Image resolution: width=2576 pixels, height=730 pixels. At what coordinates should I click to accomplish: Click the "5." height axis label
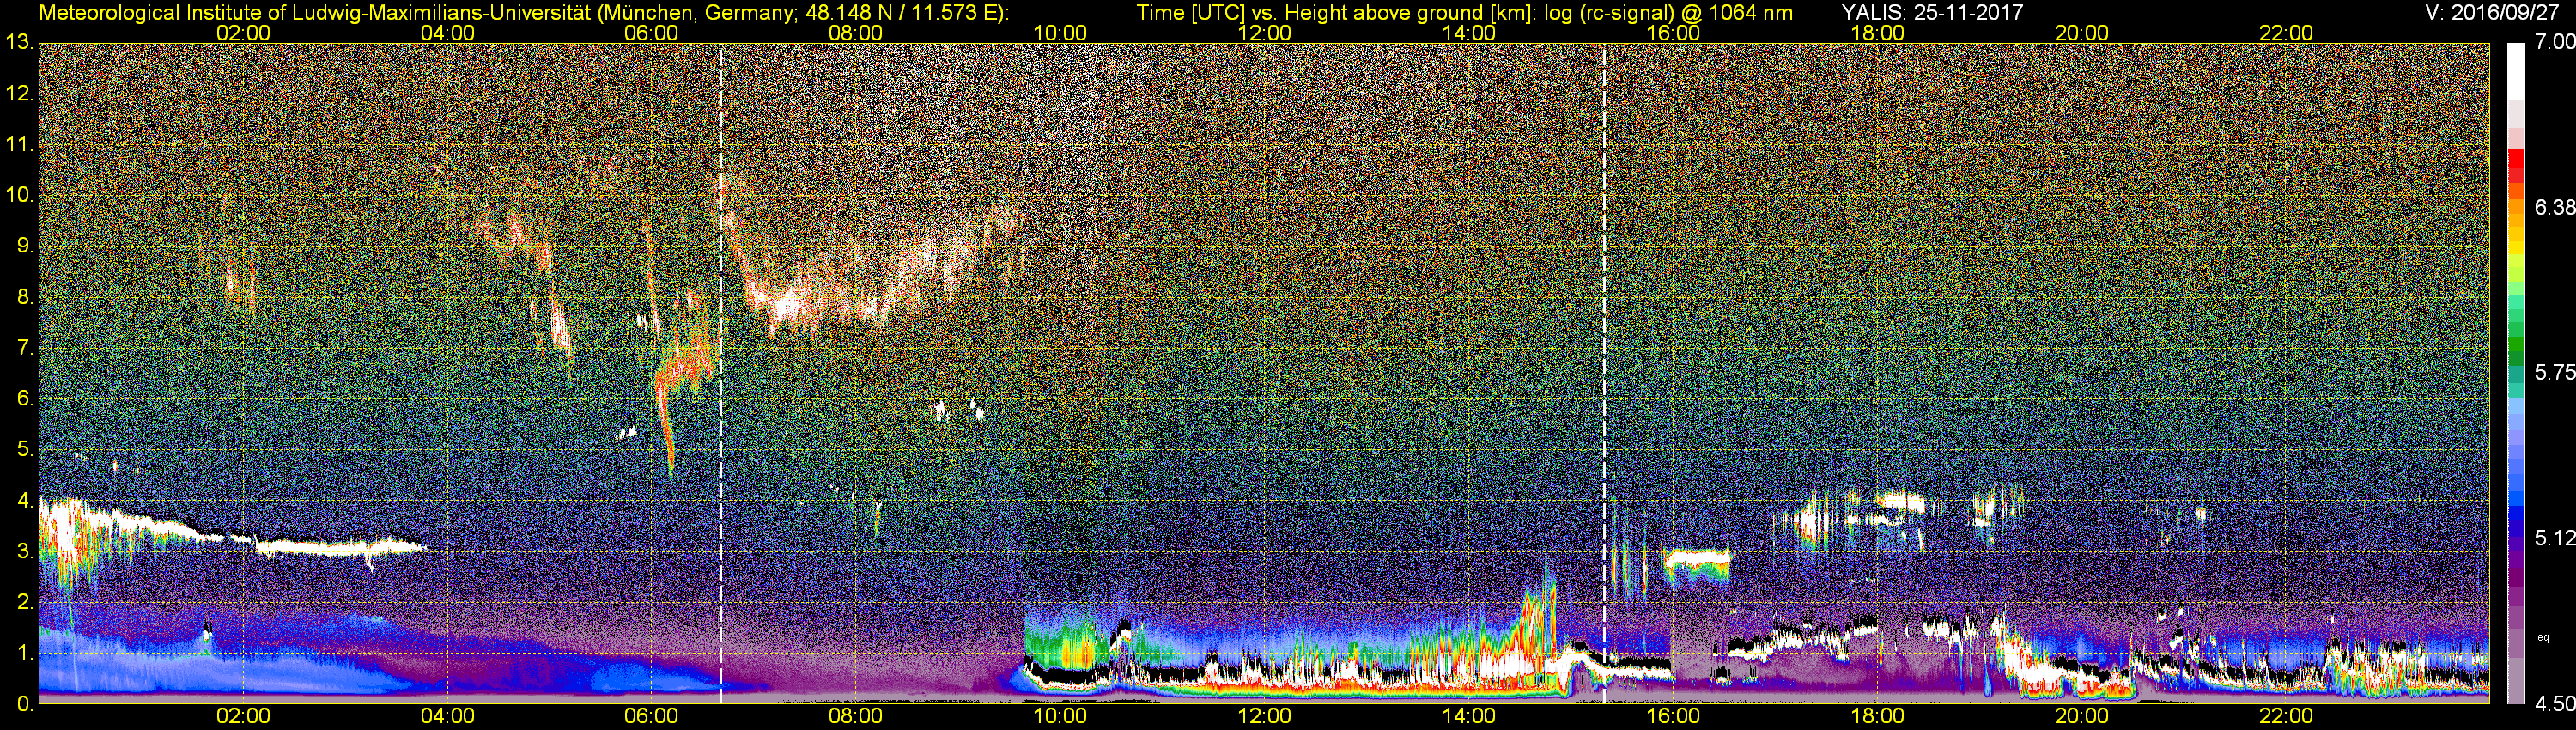pos(25,449)
